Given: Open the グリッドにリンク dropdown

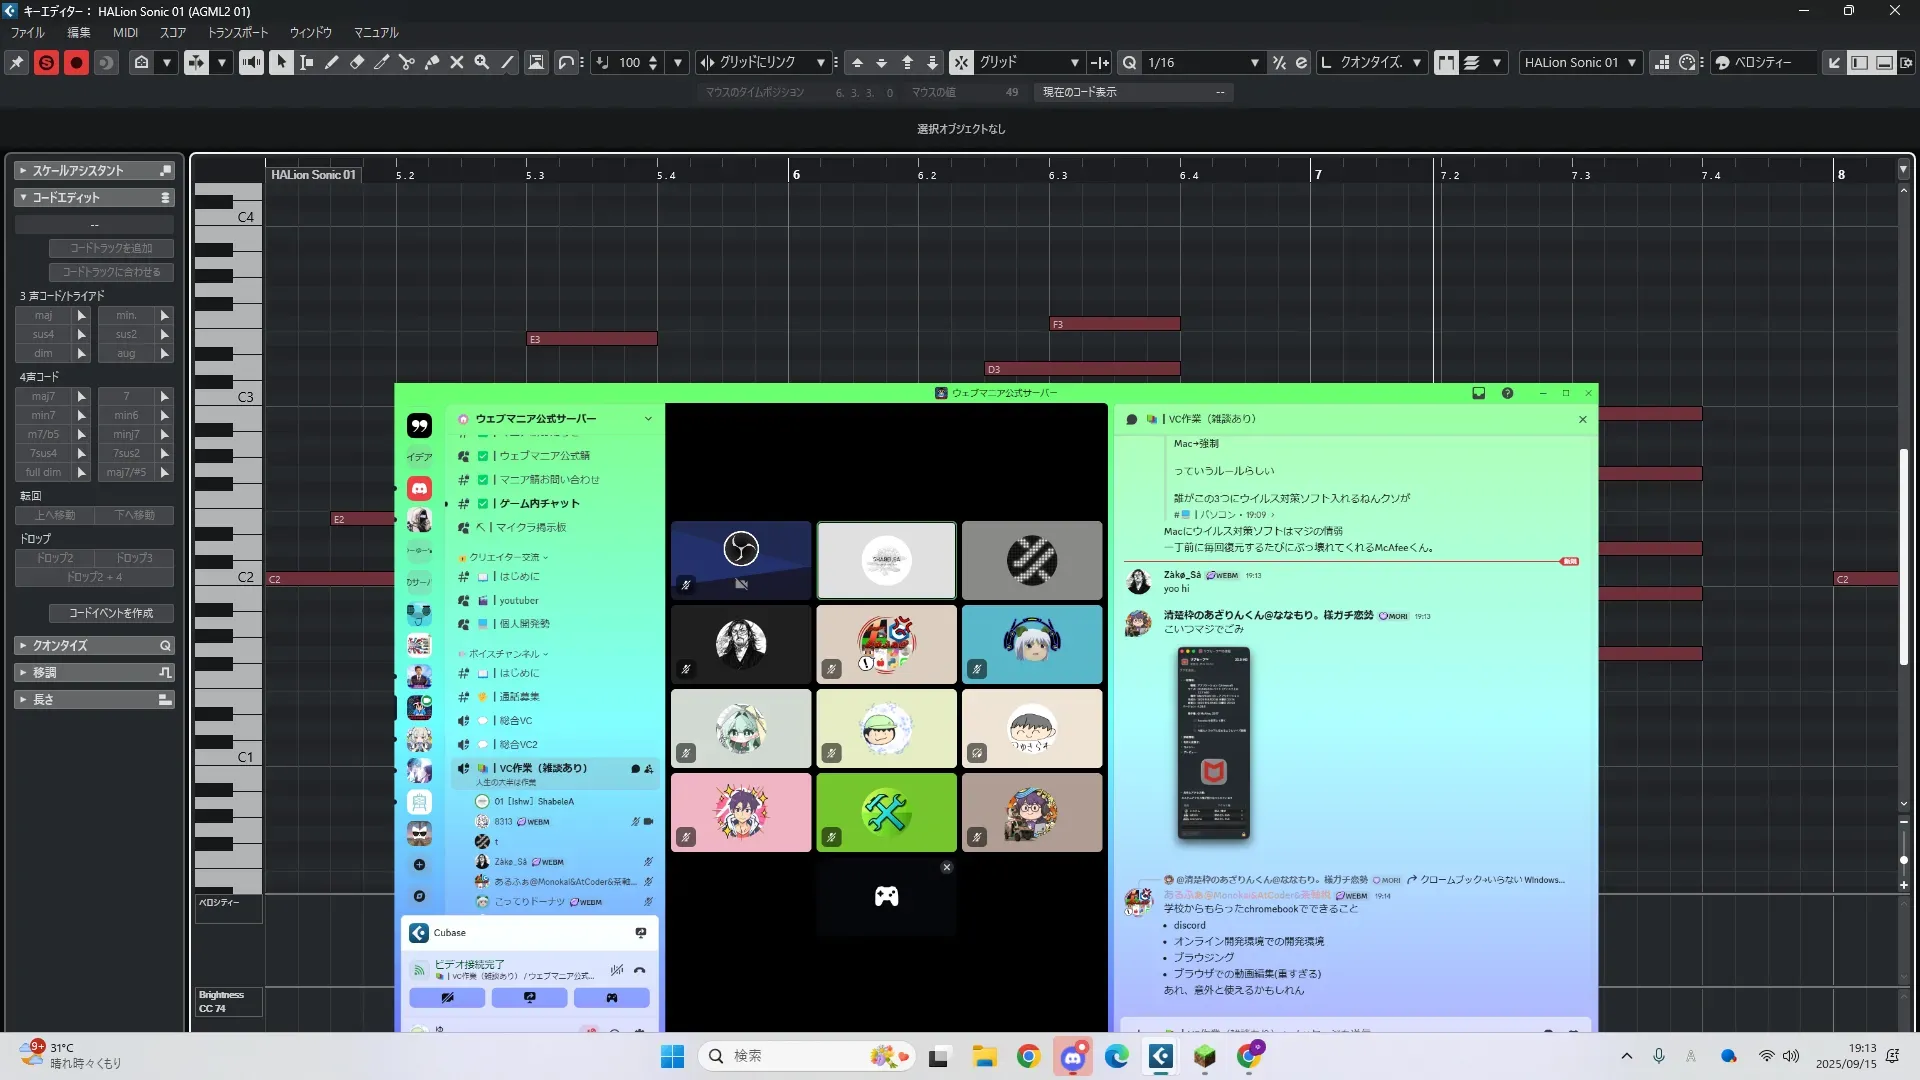Looking at the screenshot, I should coord(820,62).
